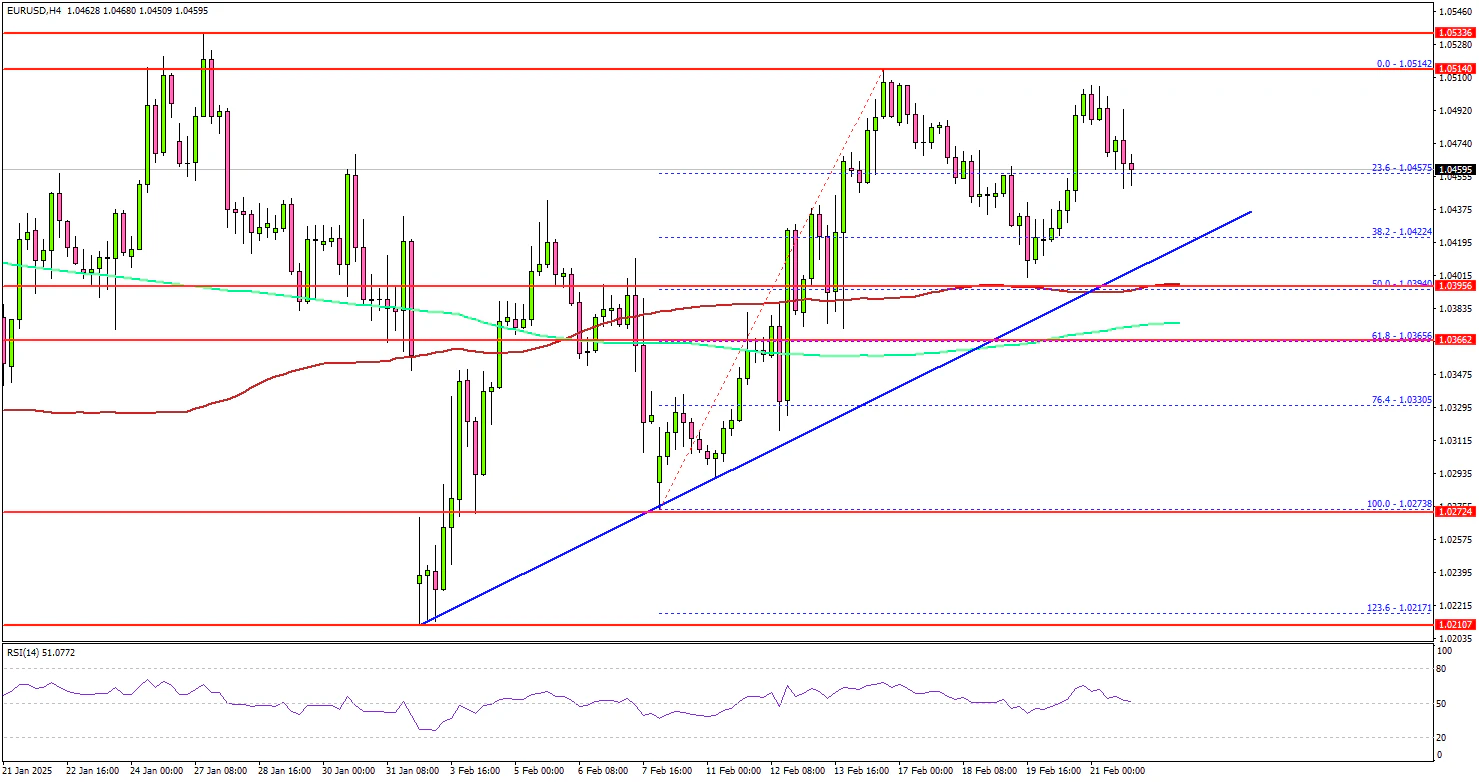The height and width of the screenshot is (782, 1479).
Task: Click the current price 1.04595 black tag
Action: point(1456,170)
